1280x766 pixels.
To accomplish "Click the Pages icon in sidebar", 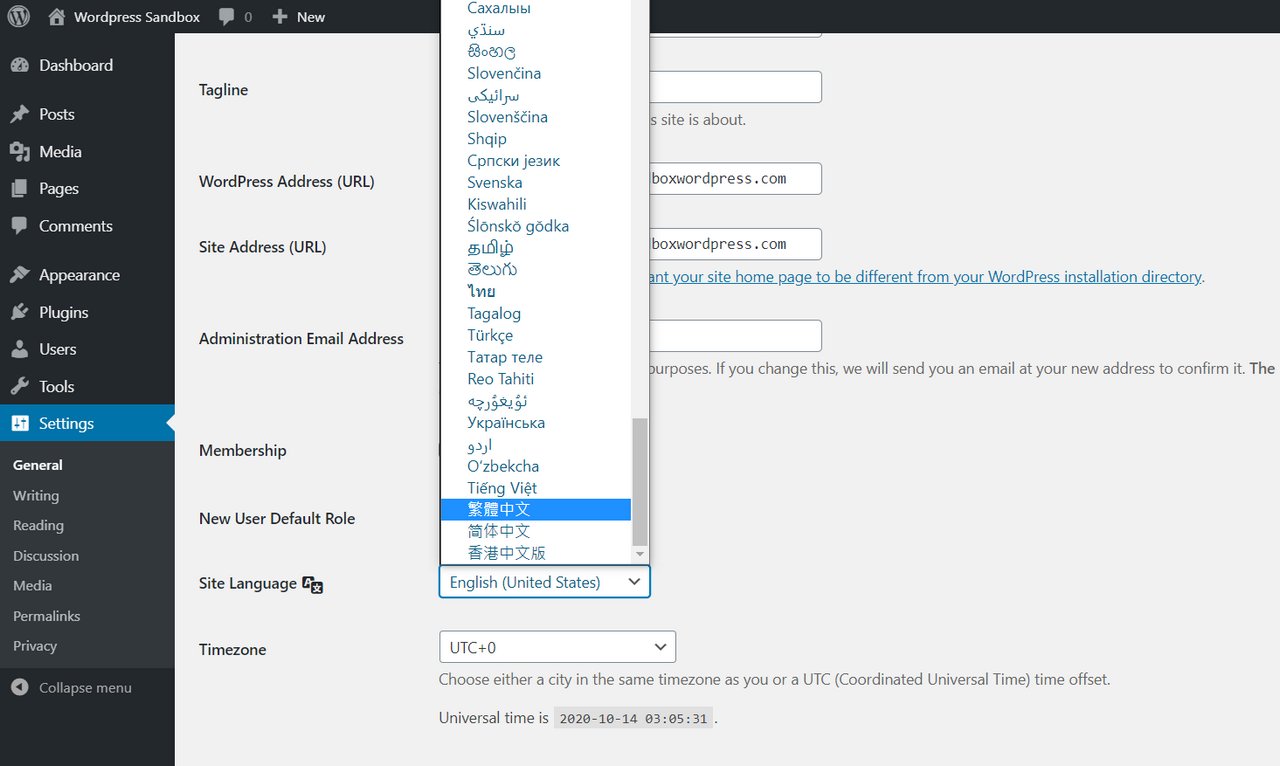I will click(x=20, y=189).
